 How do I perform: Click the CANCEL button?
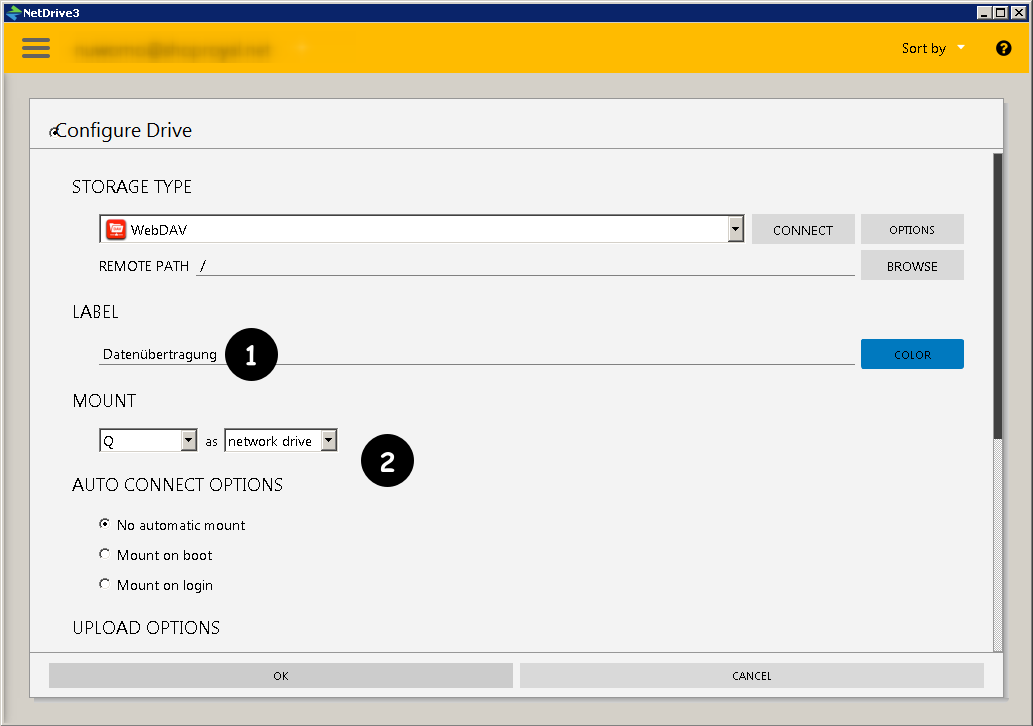click(751, 676)
